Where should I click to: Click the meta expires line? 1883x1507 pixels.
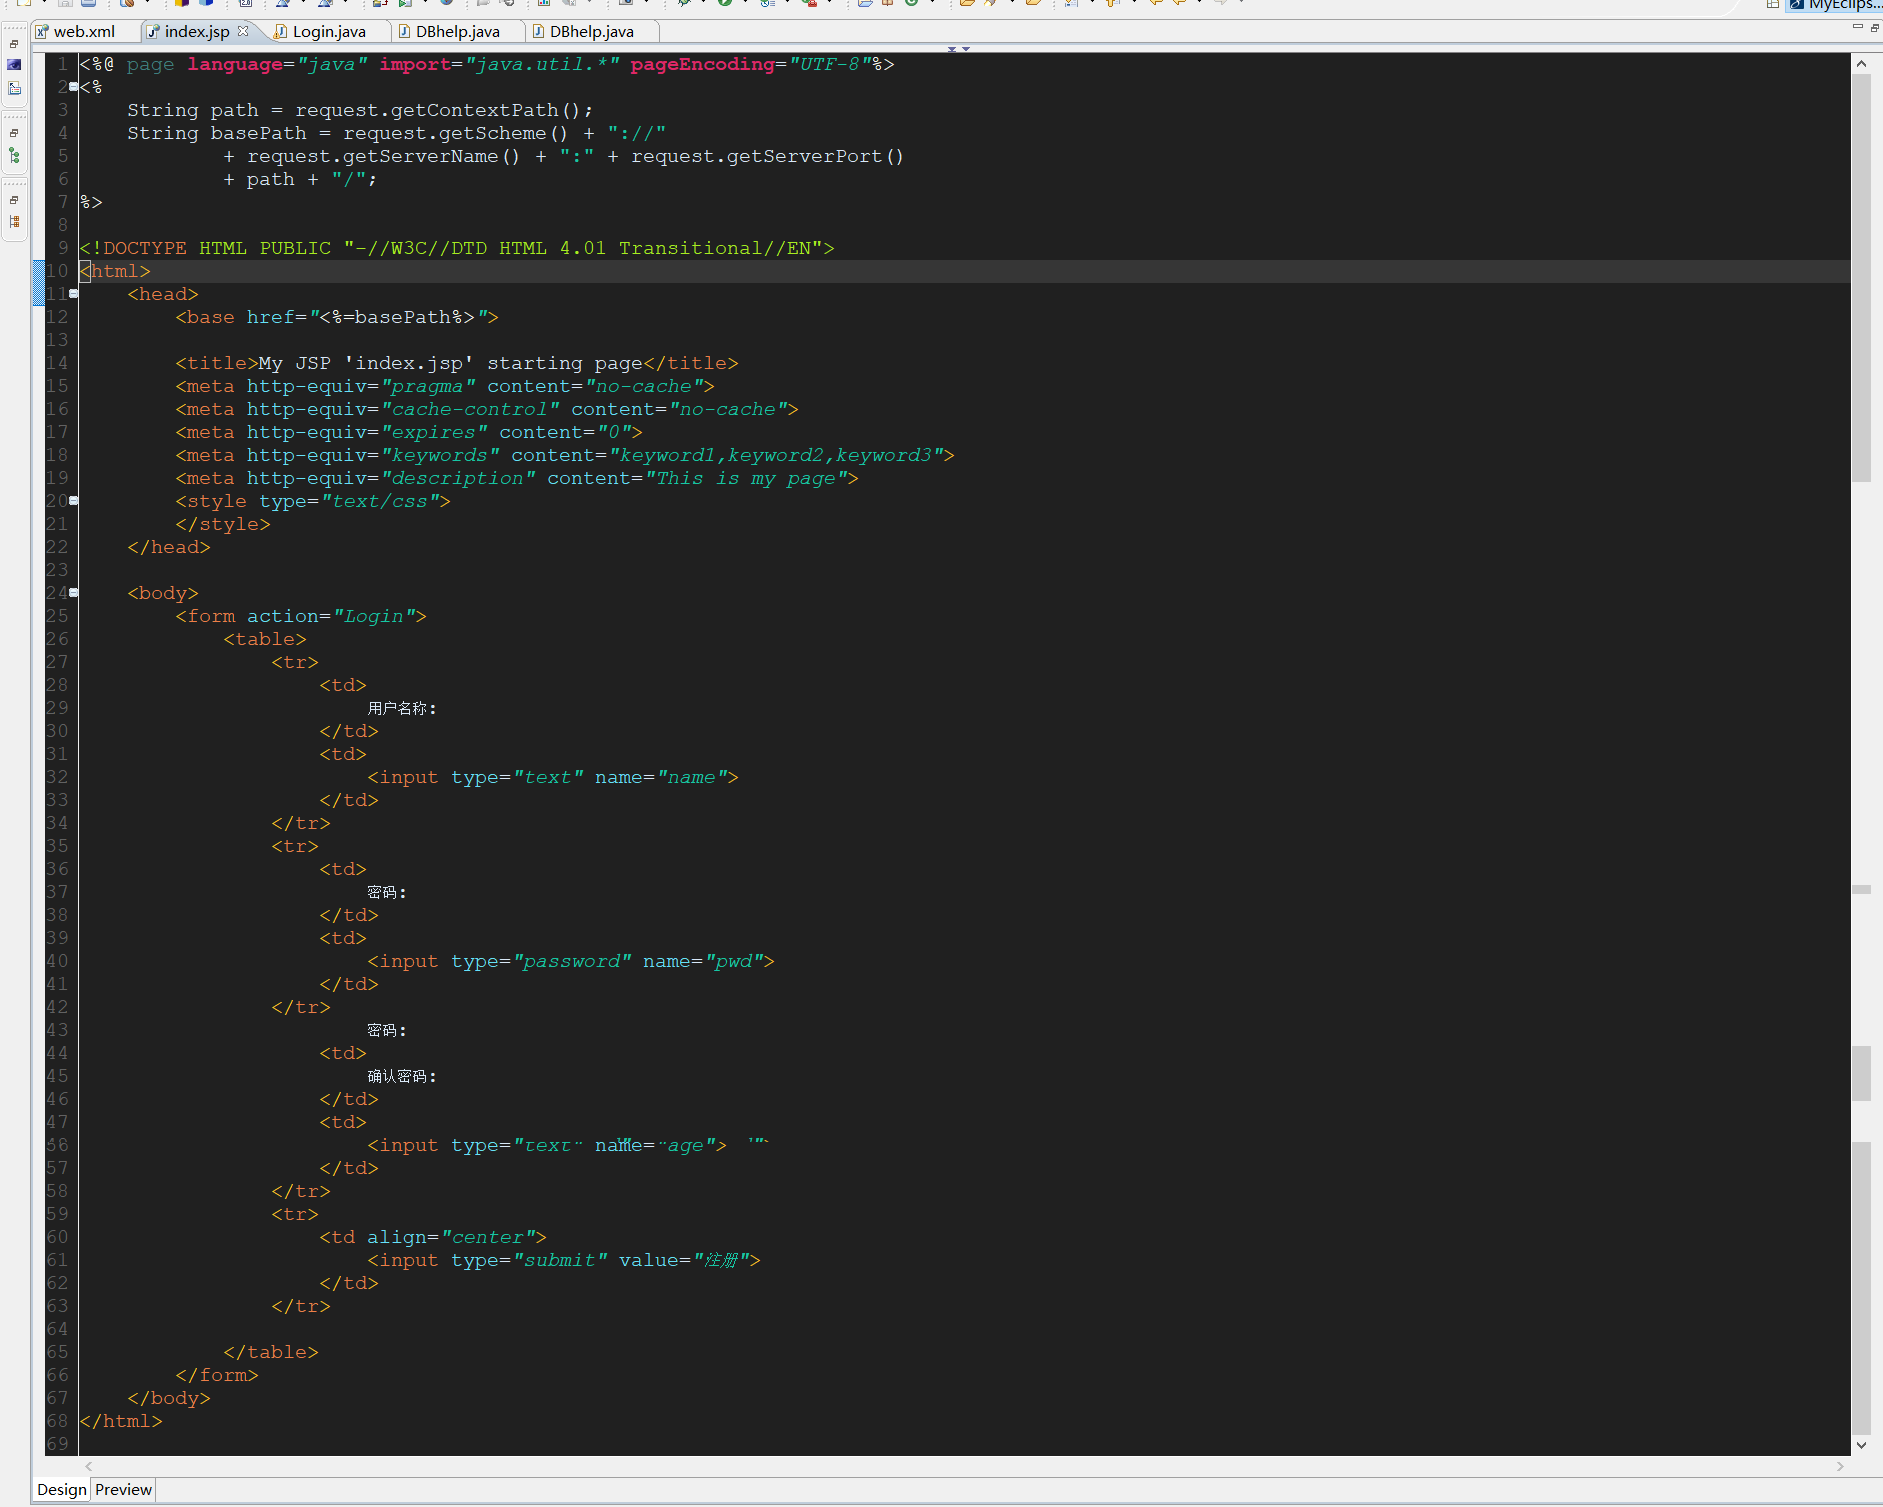(x=409, y=432)
